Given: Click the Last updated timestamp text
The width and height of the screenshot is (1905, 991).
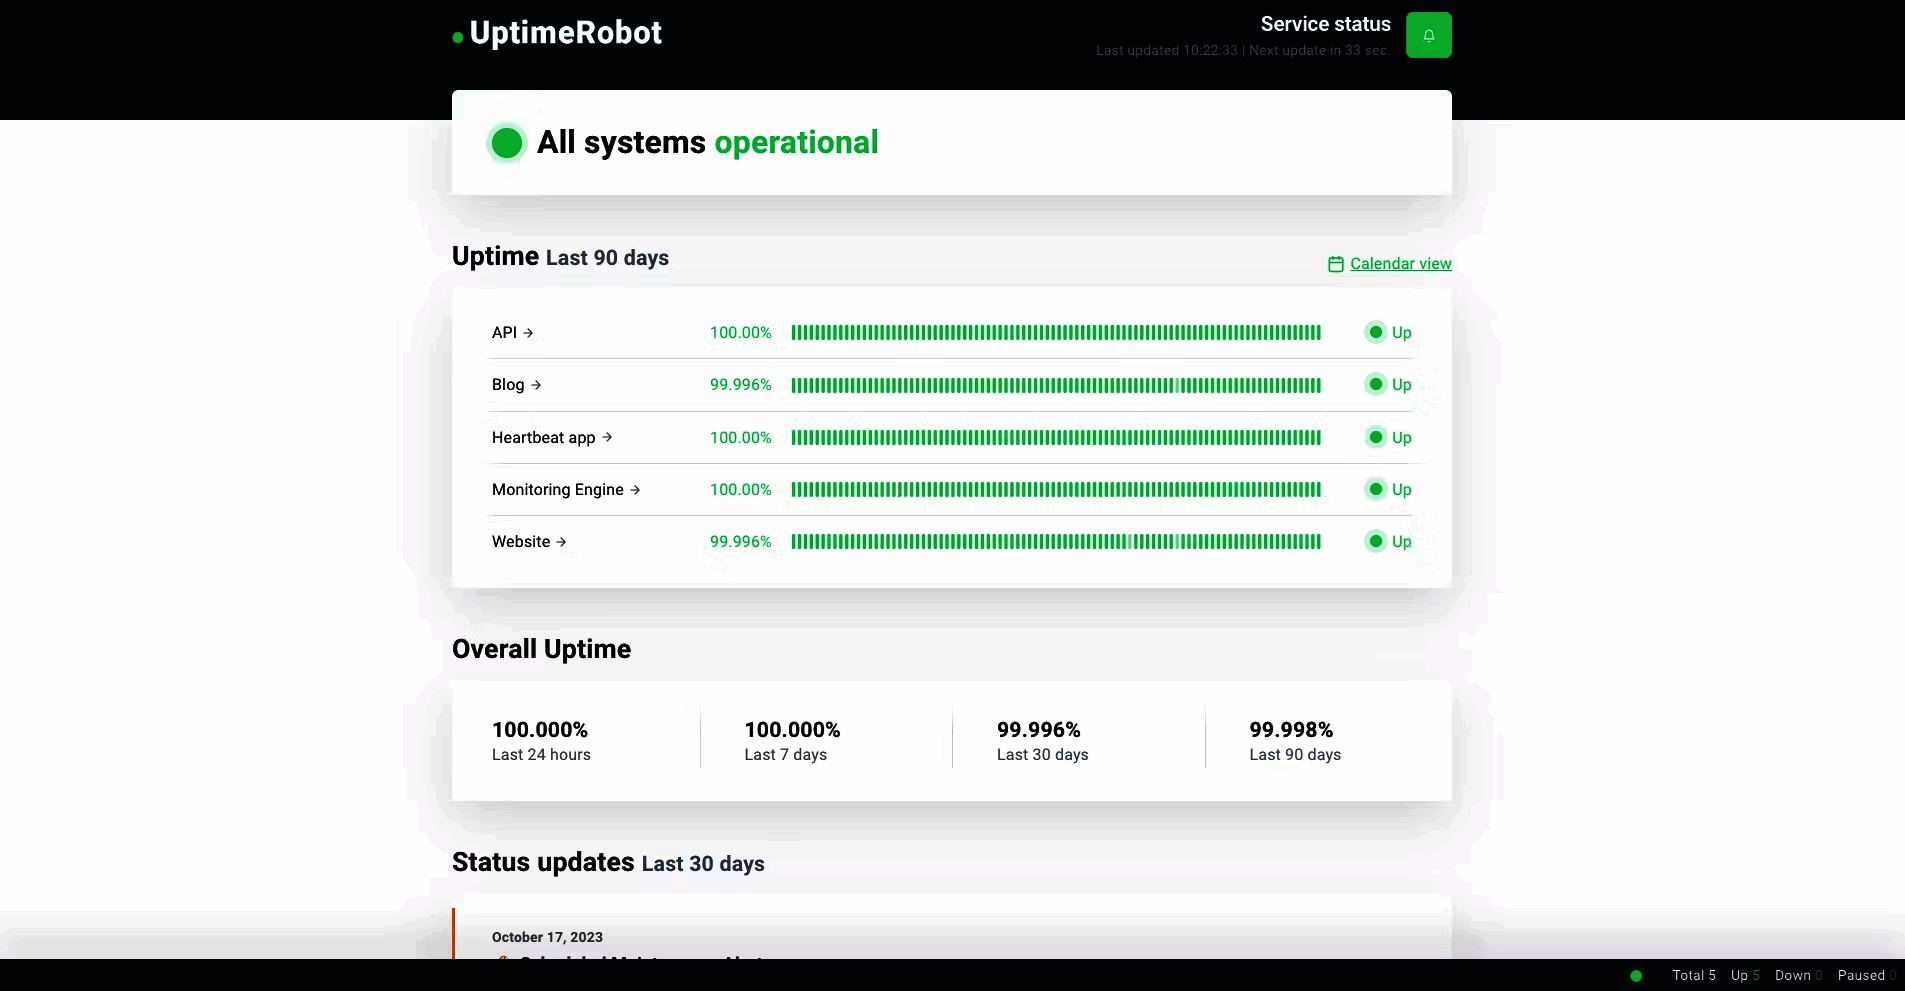Looking at the screenshot, I should point(1243,51).
